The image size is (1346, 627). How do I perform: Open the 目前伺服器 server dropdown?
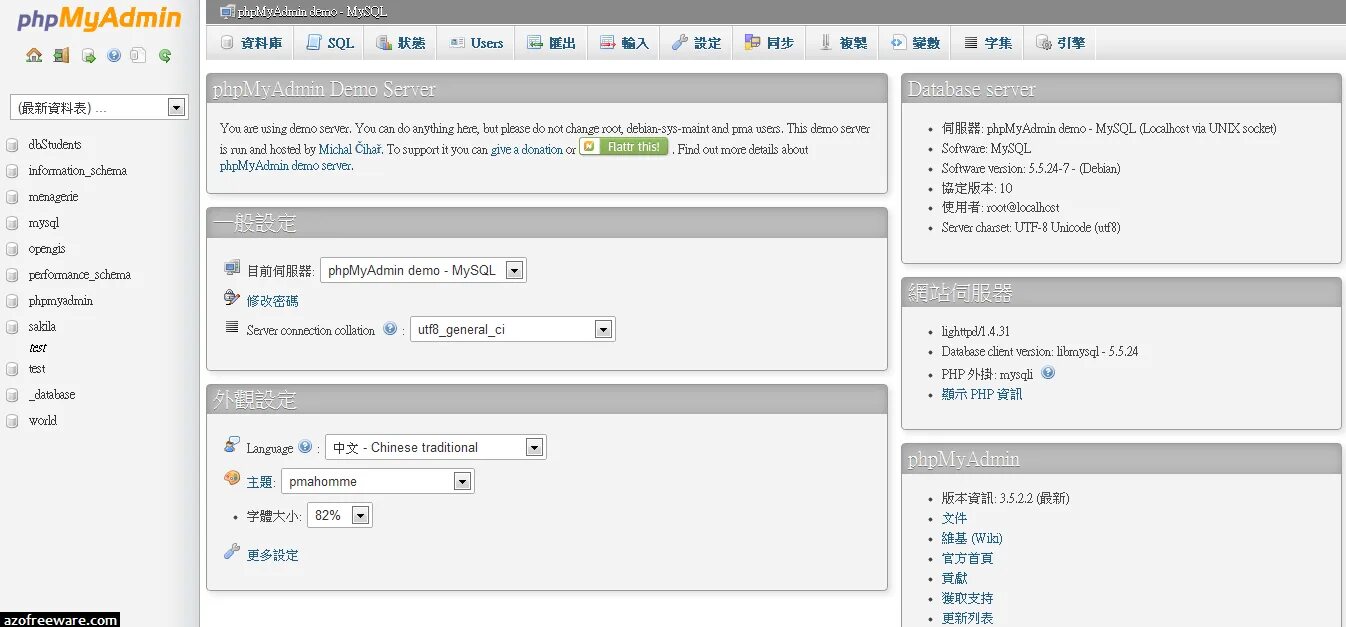[x=423, y=270]
